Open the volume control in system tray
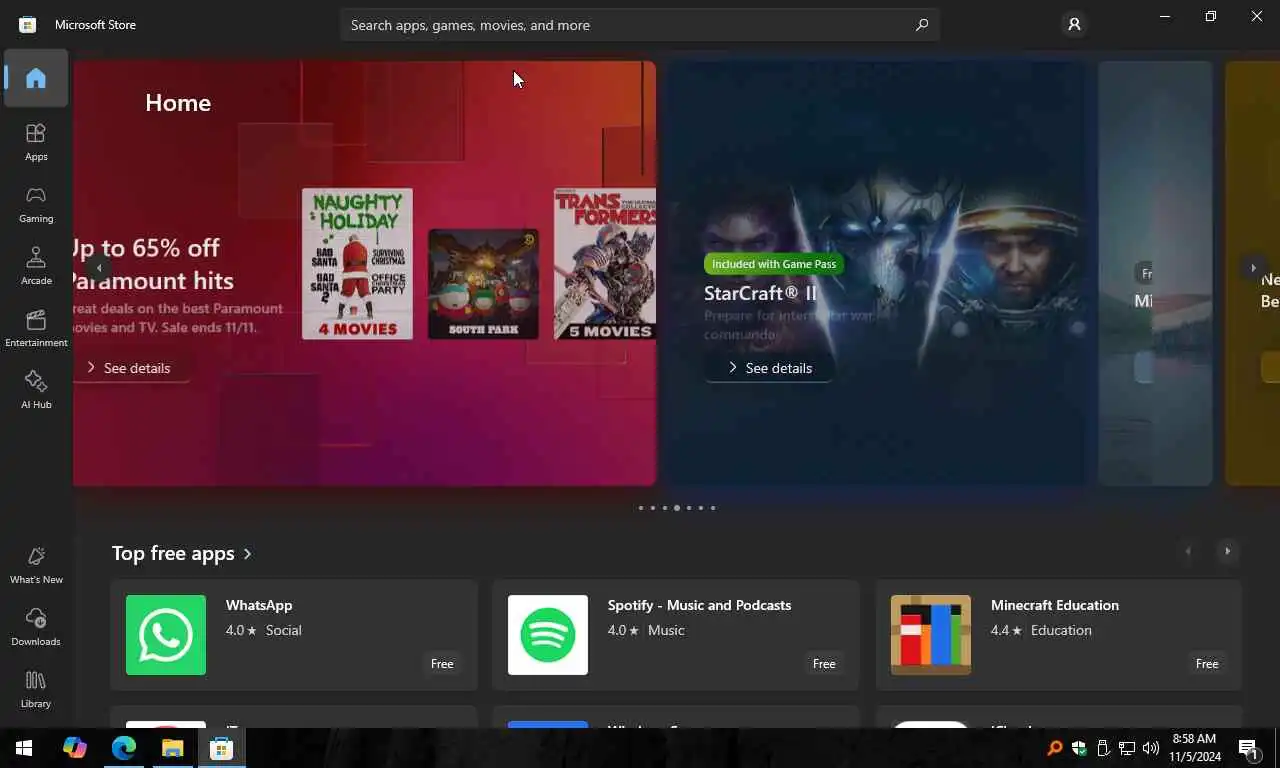Image resolution: width=1280 pixels, height=768 pixels. click(1150, 748)
